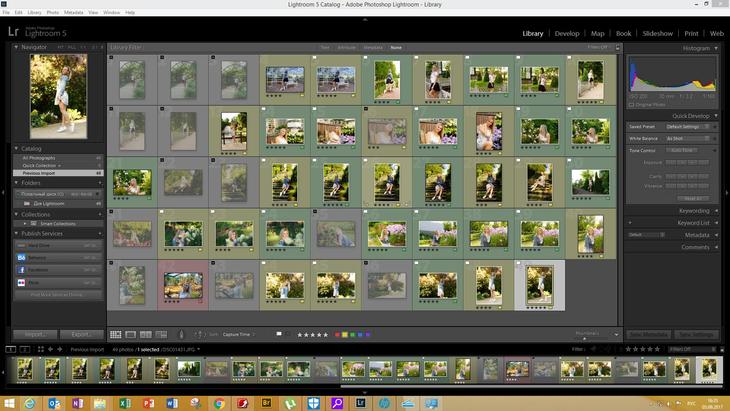Launch Google Chrome from the taskbar
The width and height of the screenshot is (730, 411).
219,403
